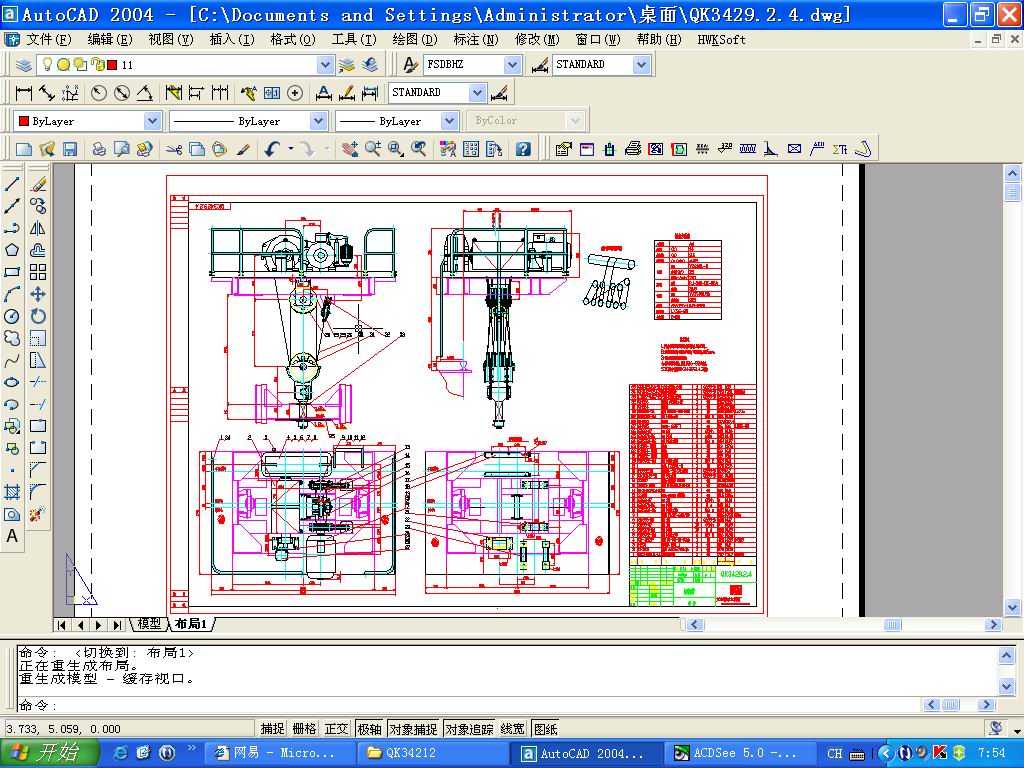
Task: Click the drawing area's vertical scrollbar down arrow
Action: click(x=1011, y=605)
